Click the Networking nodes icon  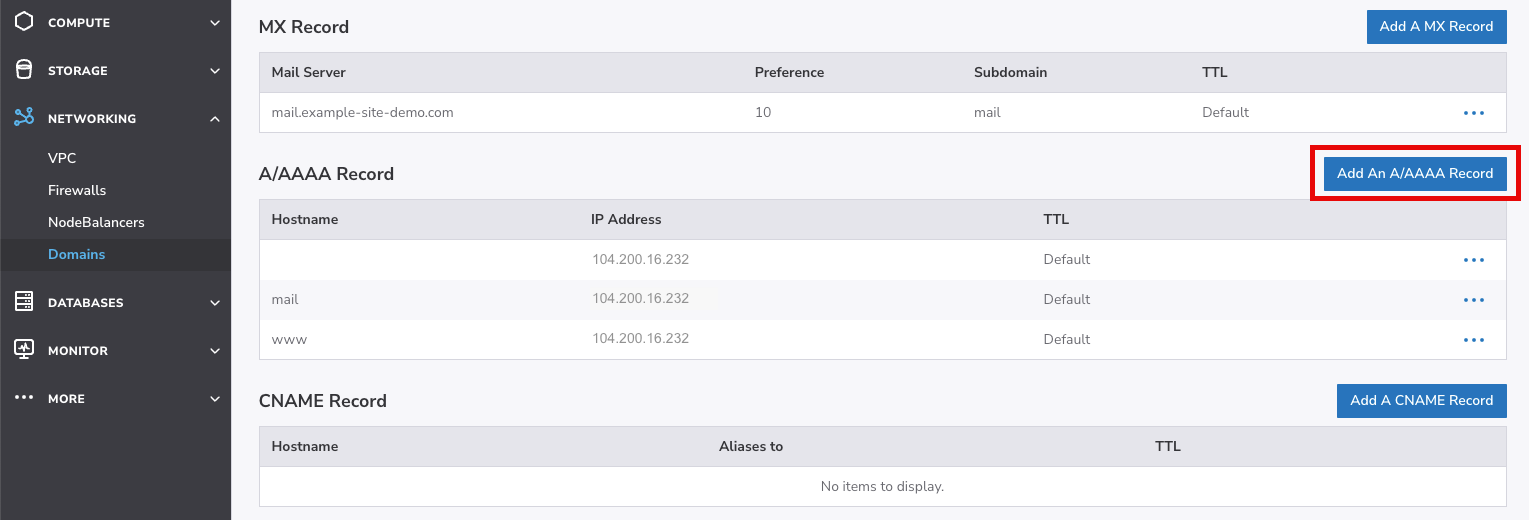(24, 118)
